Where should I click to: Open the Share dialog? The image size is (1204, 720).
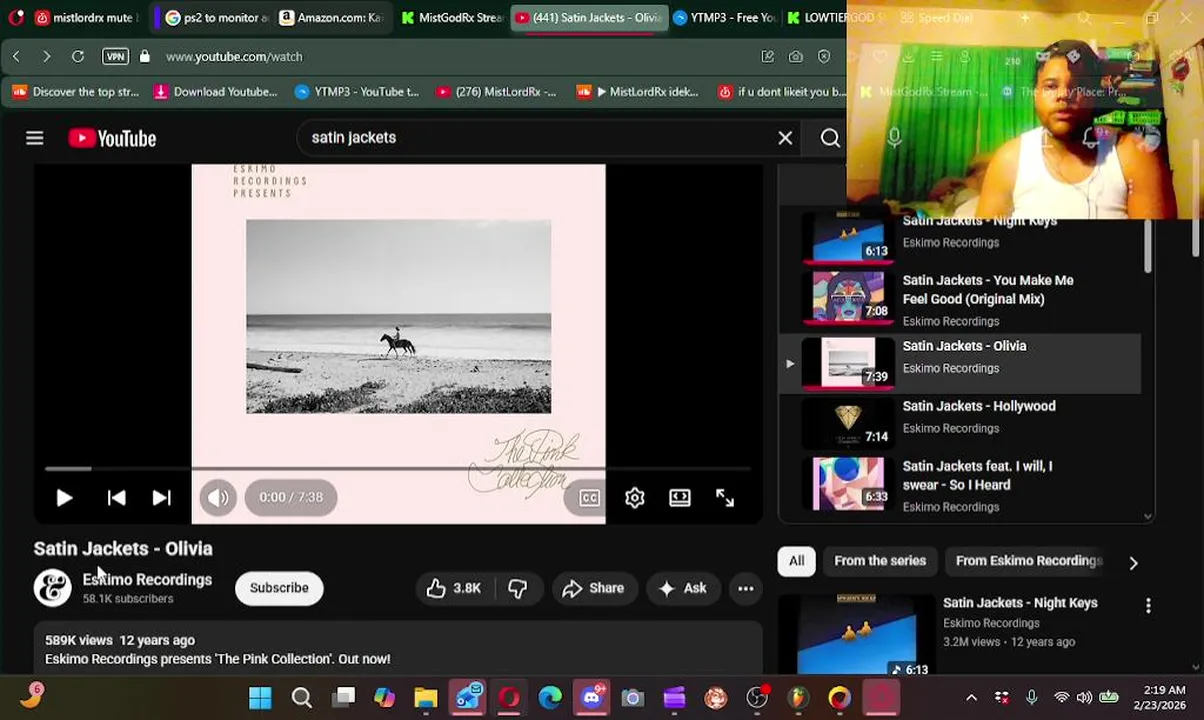click(594, 588)
